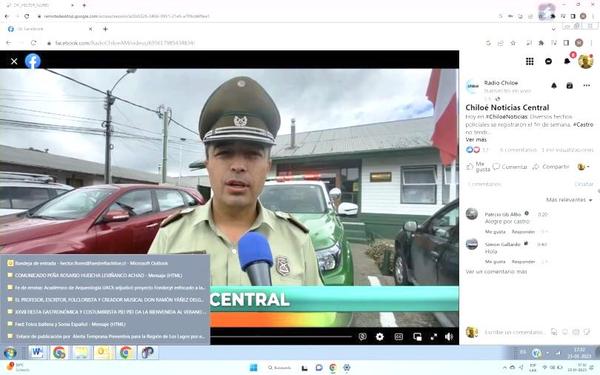Open Radio Chiloé post options menu
The width and height of the screenshot is (600, 375).
pyautogui.click(x=587, y=86)
